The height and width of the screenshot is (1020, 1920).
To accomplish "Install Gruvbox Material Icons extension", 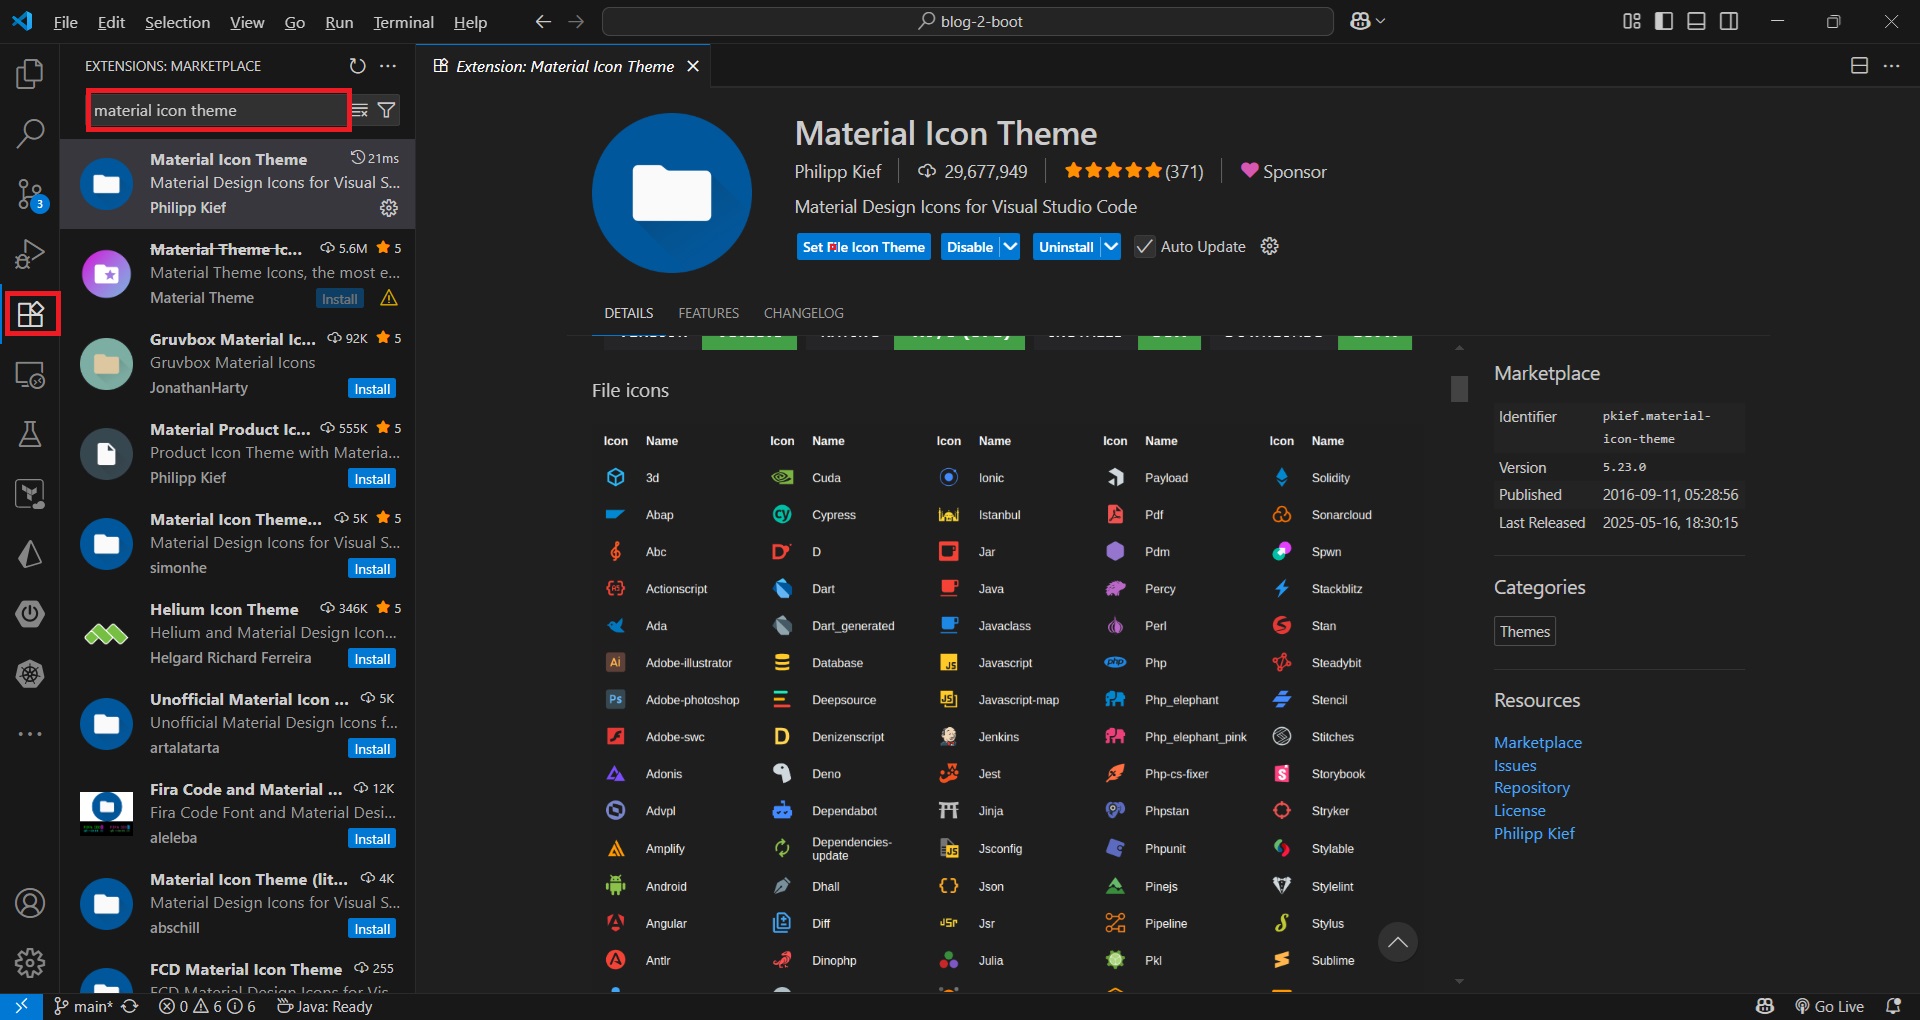I will point(372,389).
